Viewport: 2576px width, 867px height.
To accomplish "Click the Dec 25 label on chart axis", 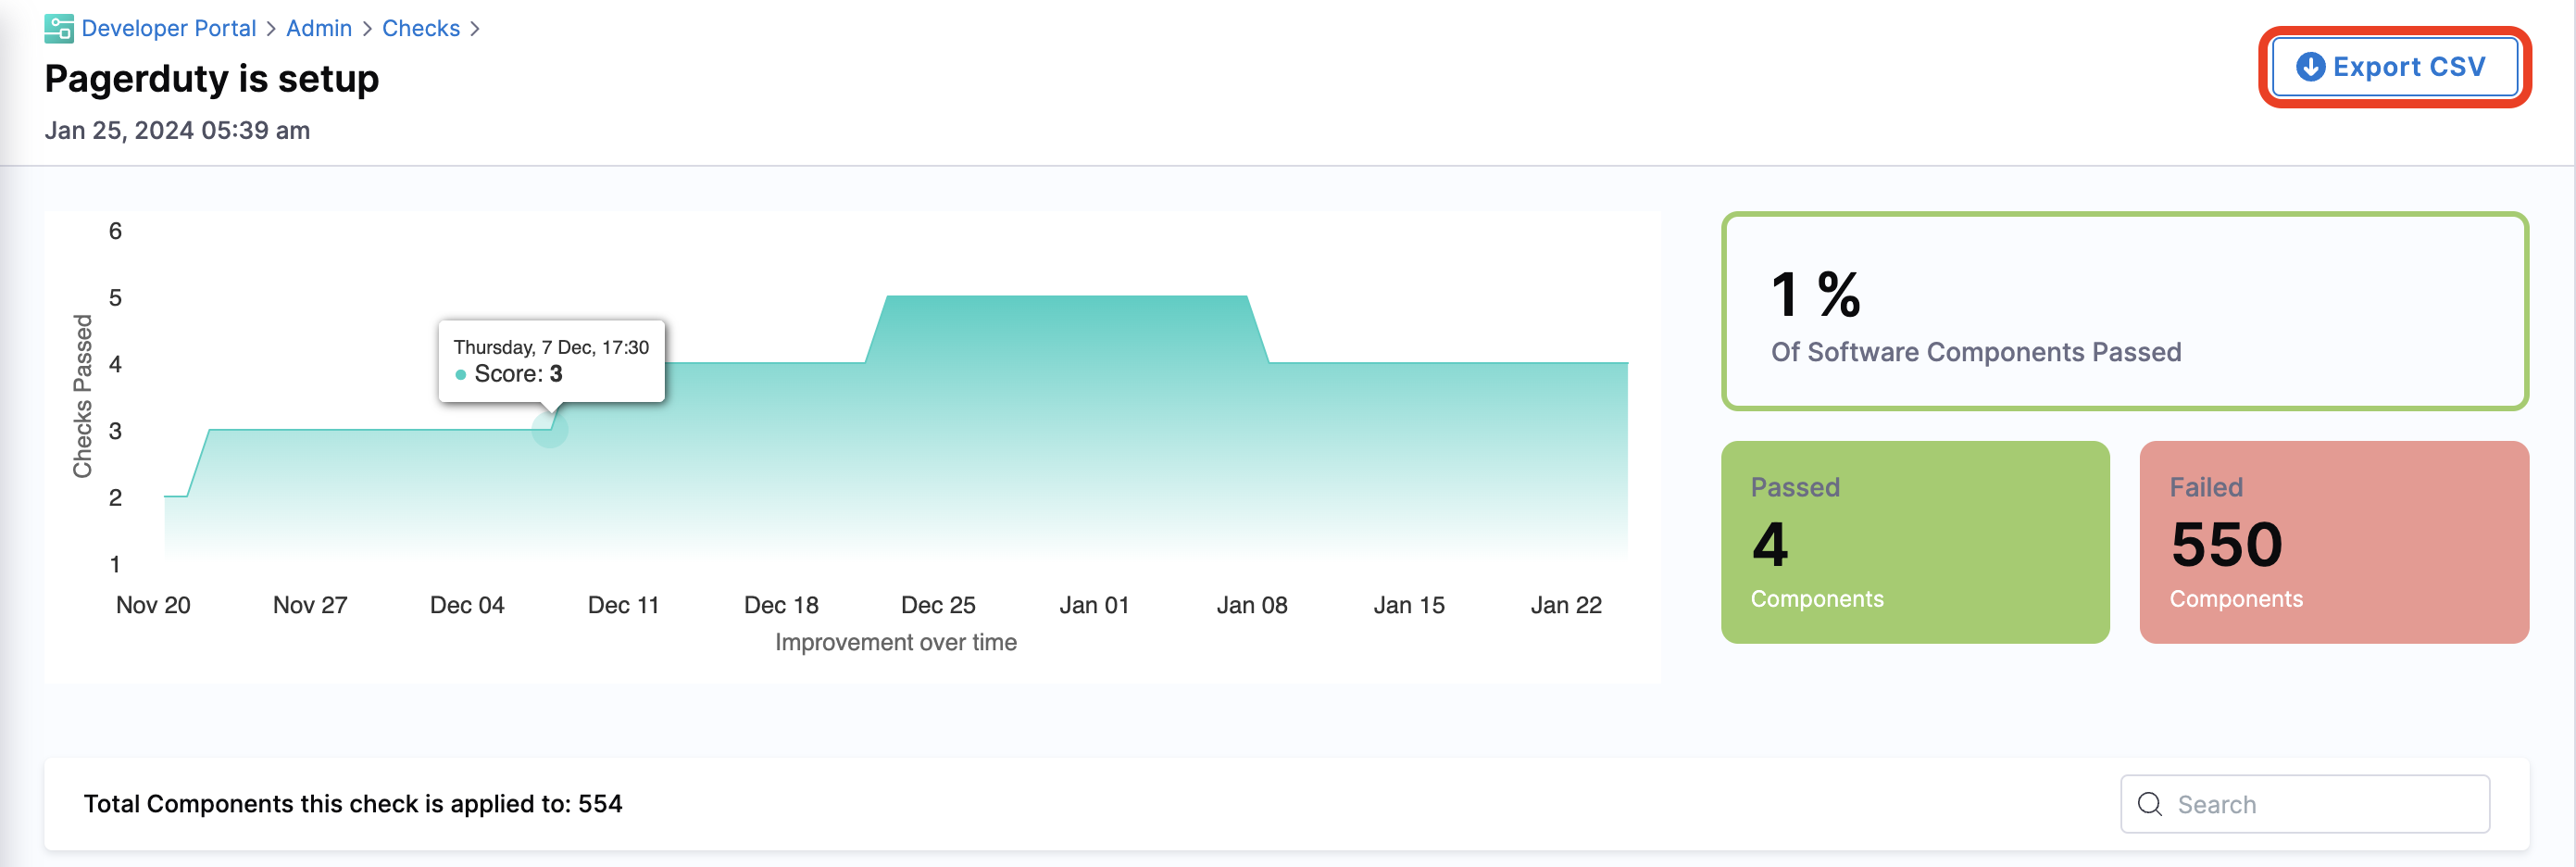I will pyautogui.click(x=937, y=605).
